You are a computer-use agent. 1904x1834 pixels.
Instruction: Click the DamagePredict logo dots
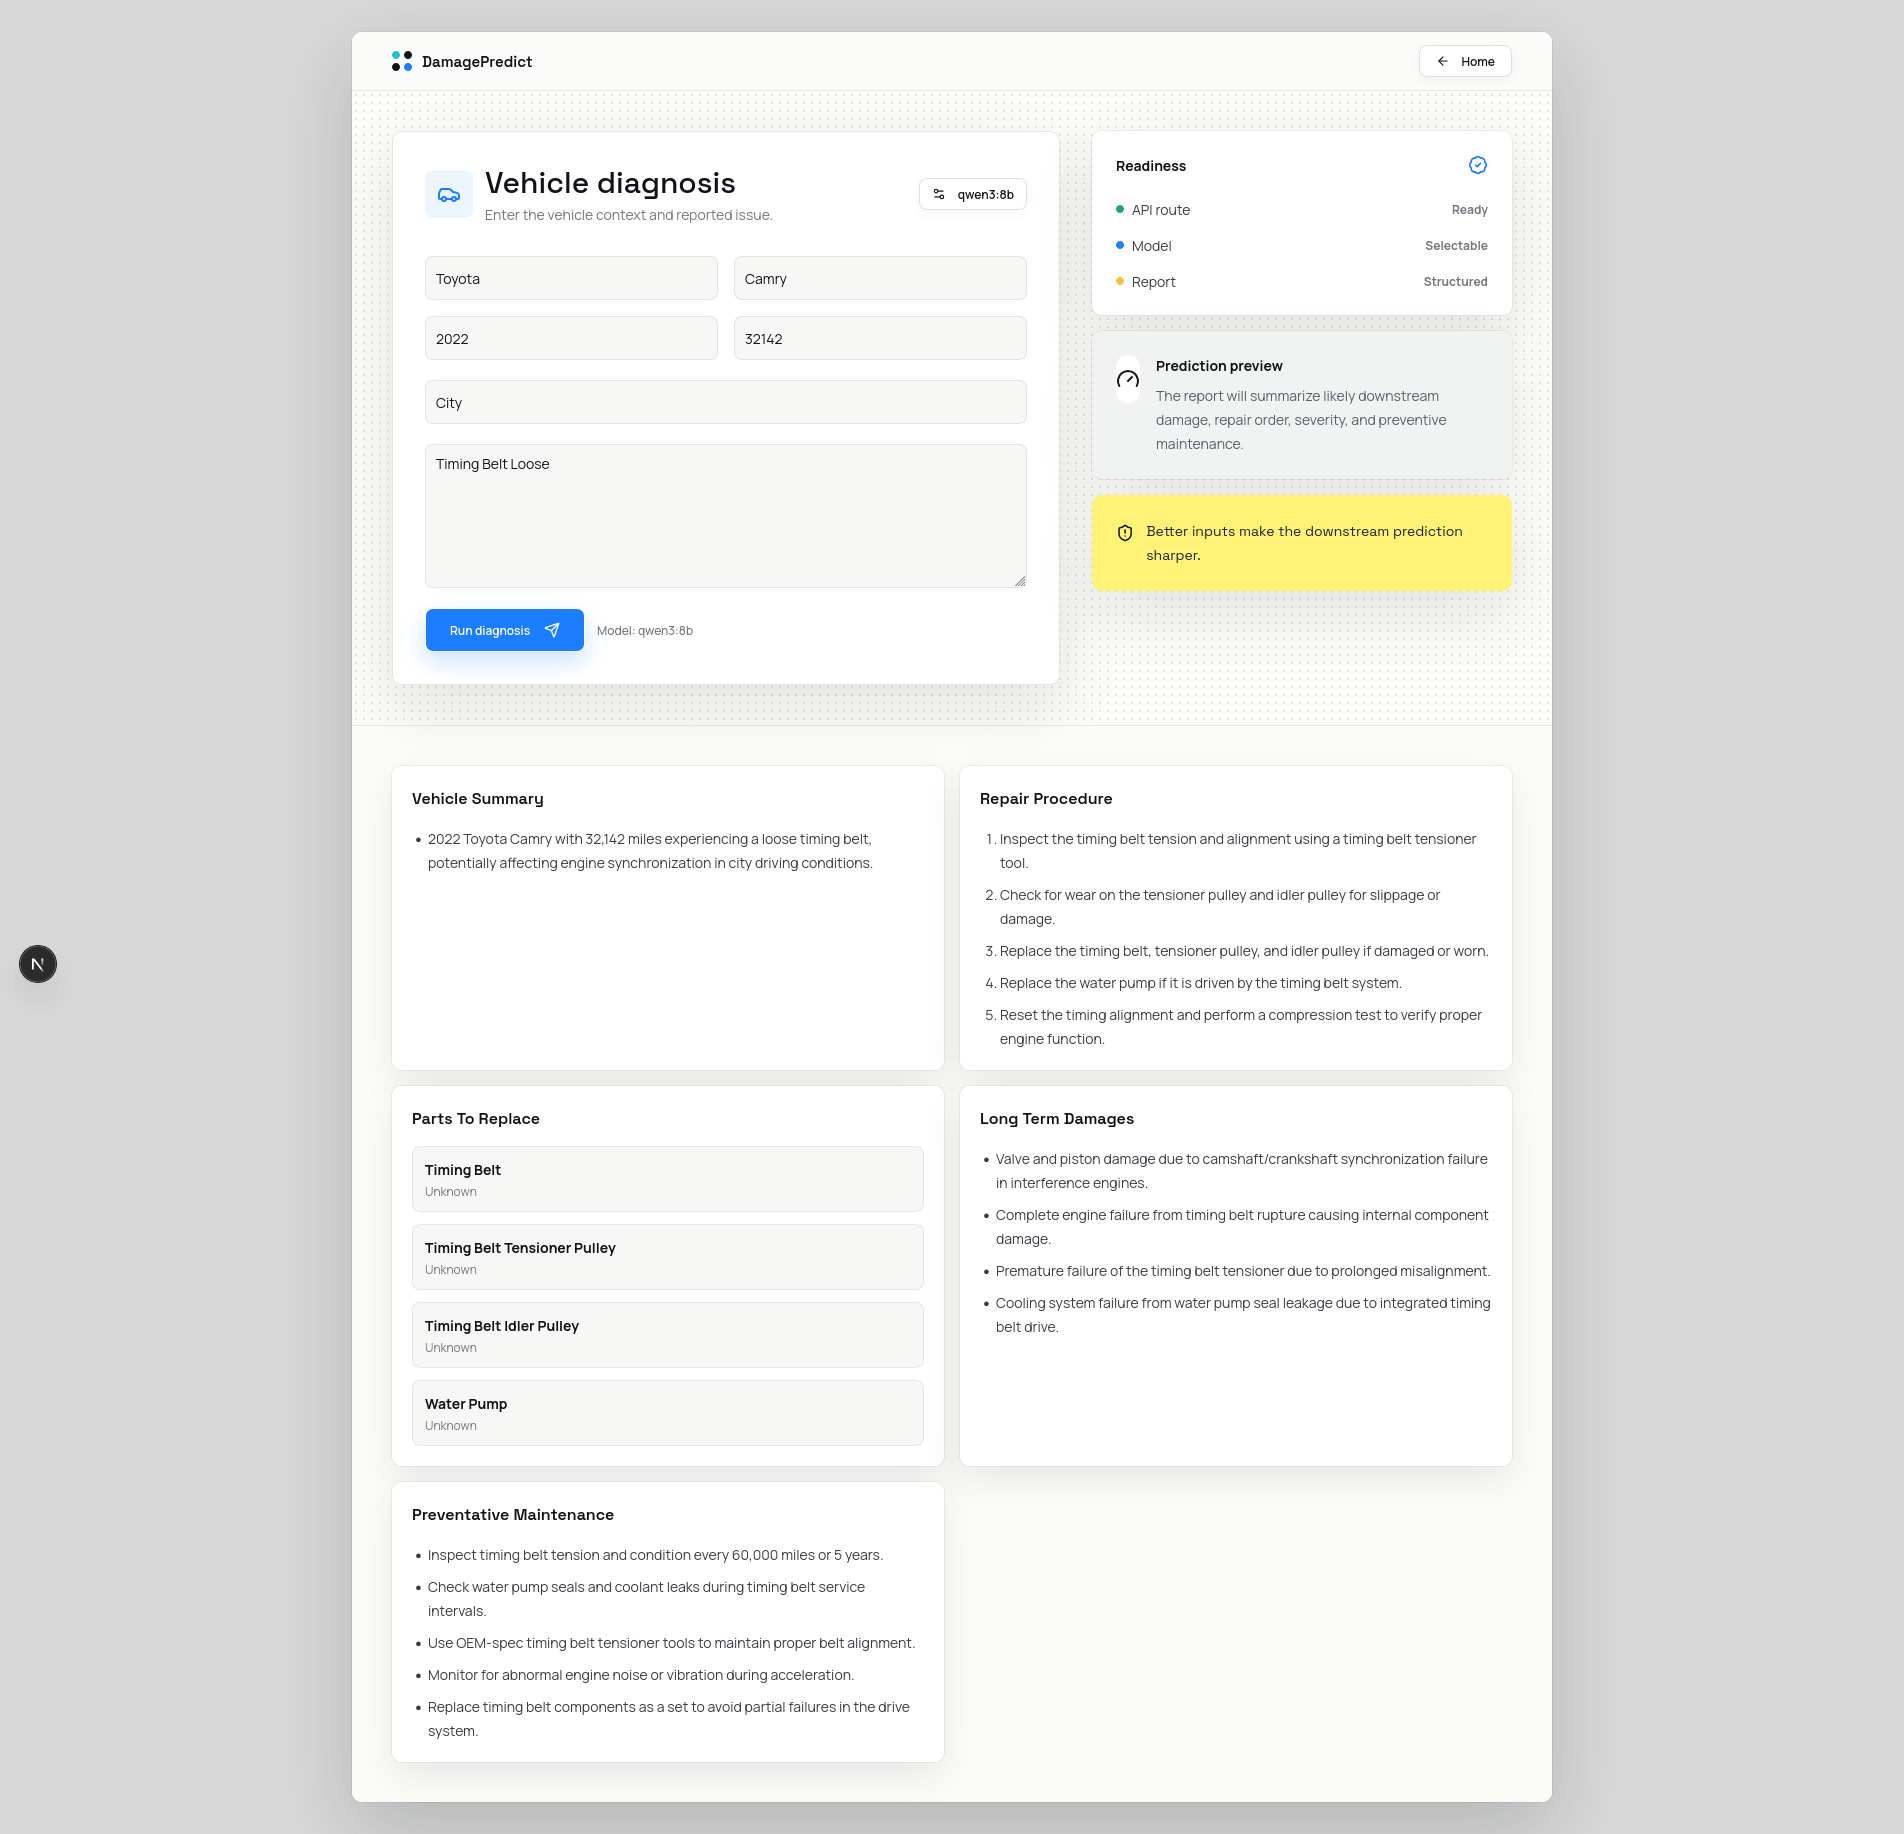point(402,61)
